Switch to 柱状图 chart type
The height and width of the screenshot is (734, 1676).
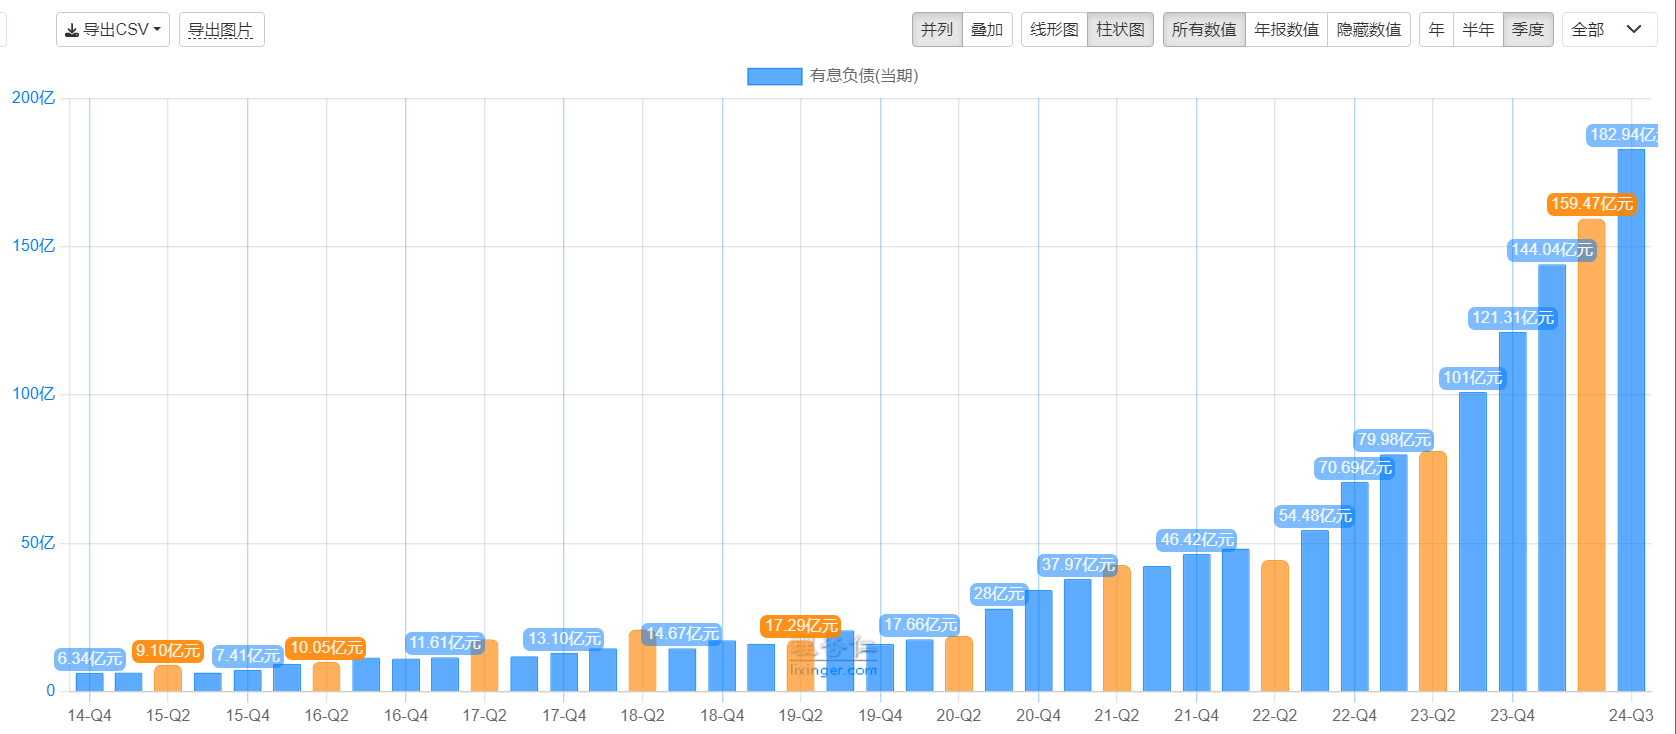click(x=1120, y=30)
